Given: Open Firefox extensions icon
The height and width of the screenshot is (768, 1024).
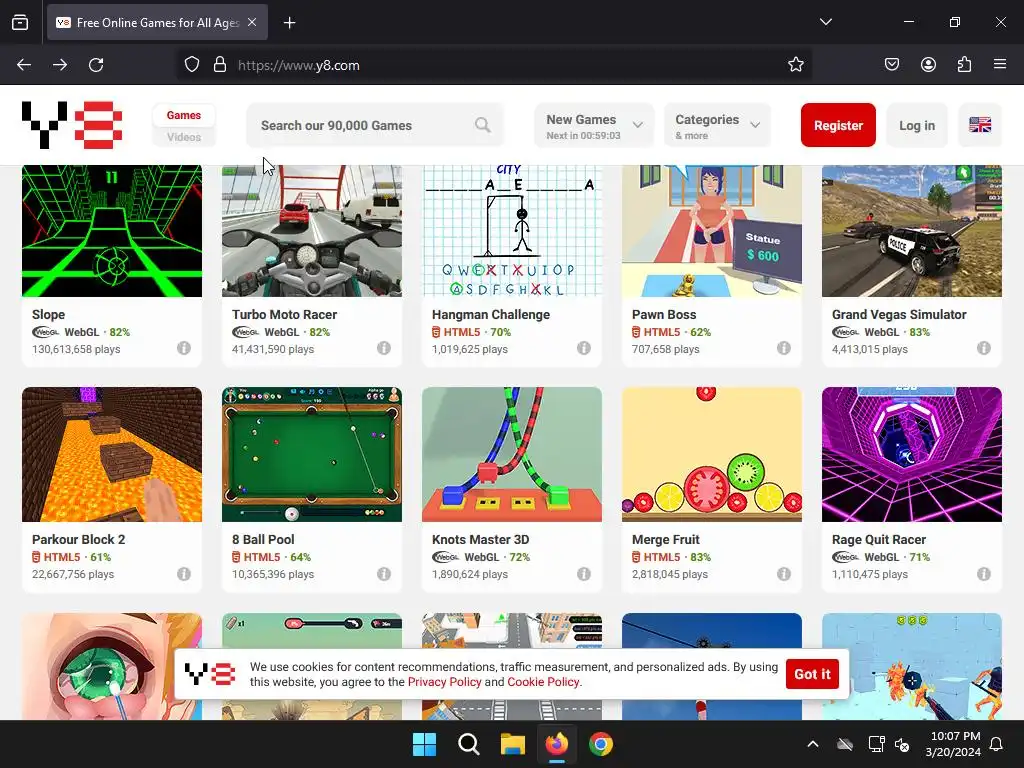Looking at the screenshot, I should [x=964, y=65].
